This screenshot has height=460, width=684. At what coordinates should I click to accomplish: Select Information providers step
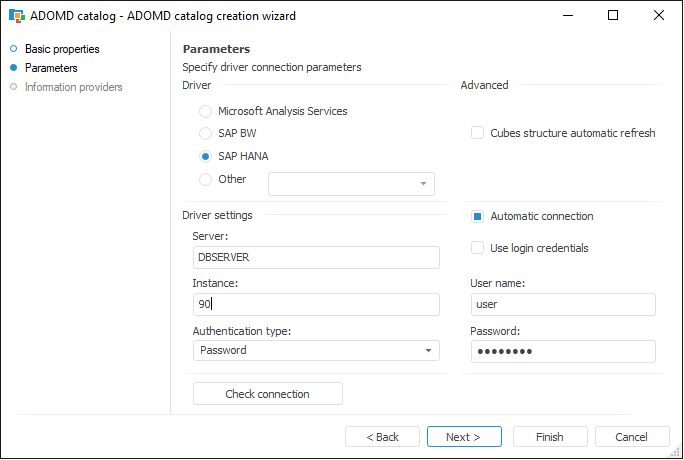[x=73, y=87]
